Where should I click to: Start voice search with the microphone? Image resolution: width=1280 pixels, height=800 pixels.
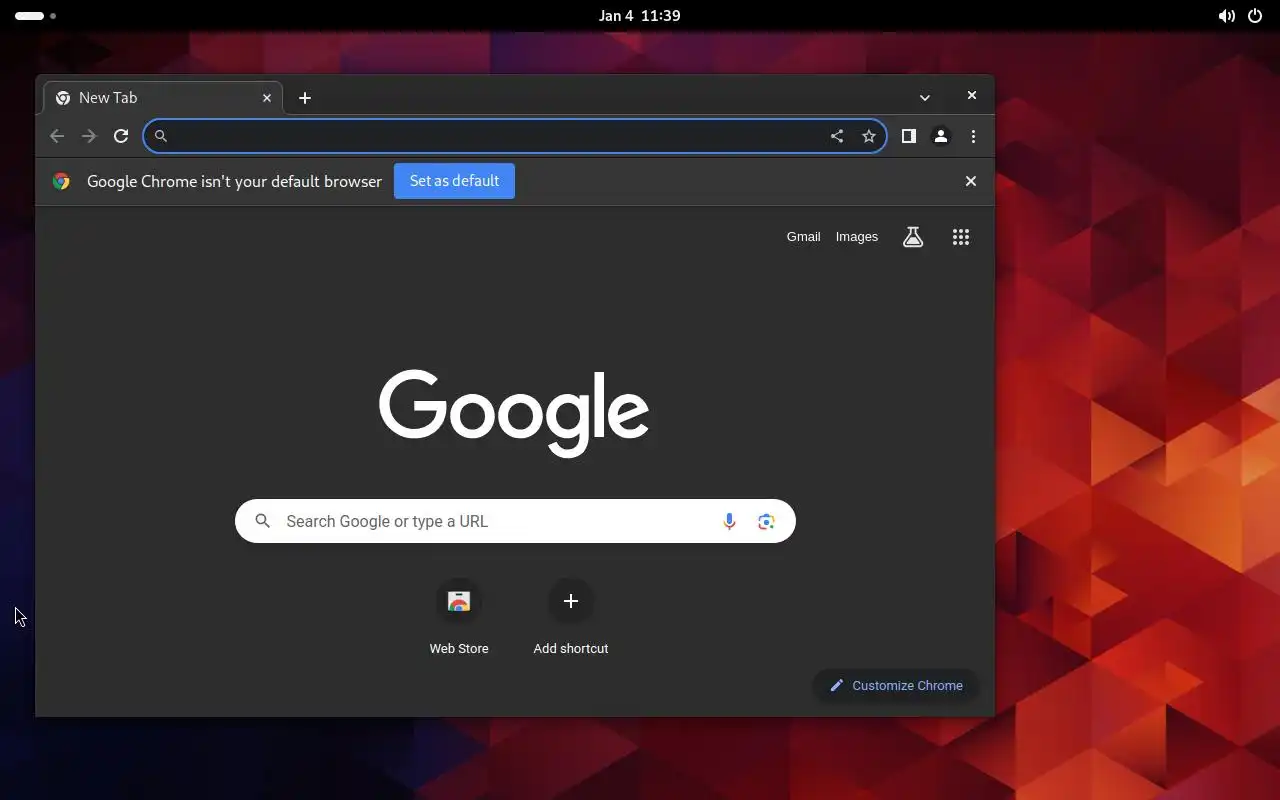click(x=729, y=521)
